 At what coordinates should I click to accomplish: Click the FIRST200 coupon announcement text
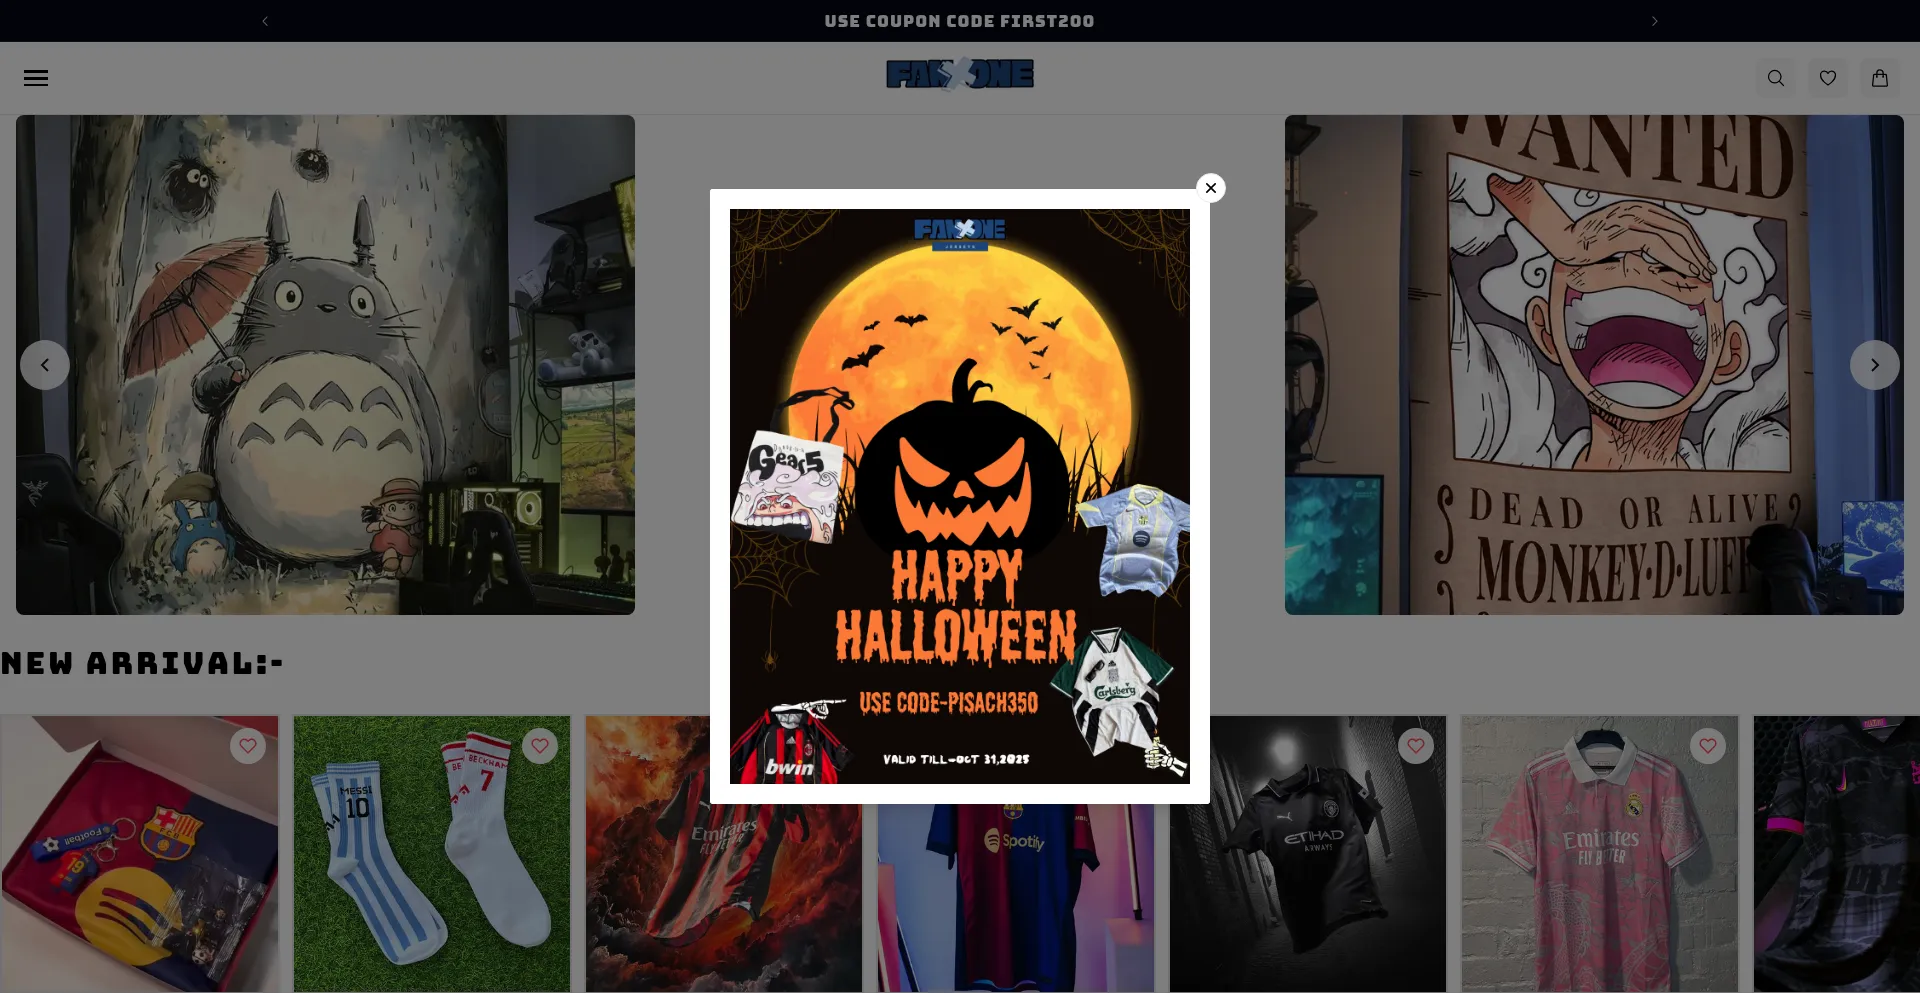tap(959, 21)
